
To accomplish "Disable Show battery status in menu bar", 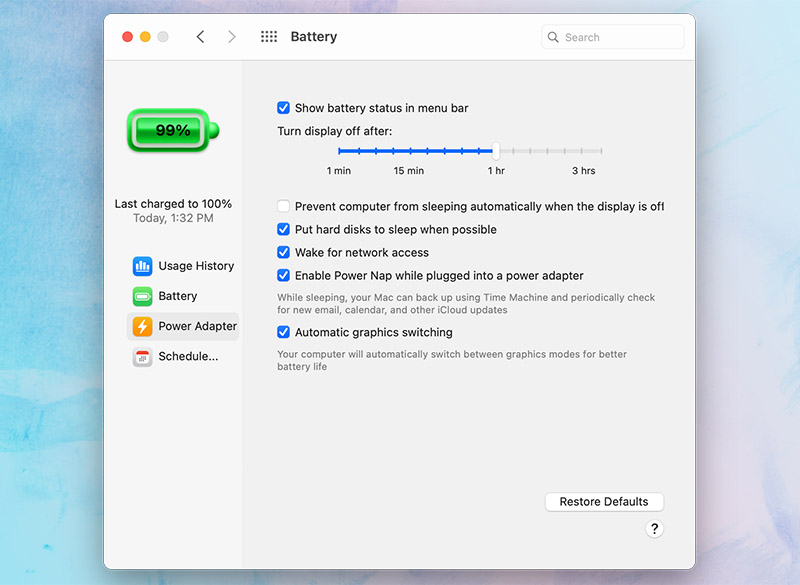I will point(284,108).
